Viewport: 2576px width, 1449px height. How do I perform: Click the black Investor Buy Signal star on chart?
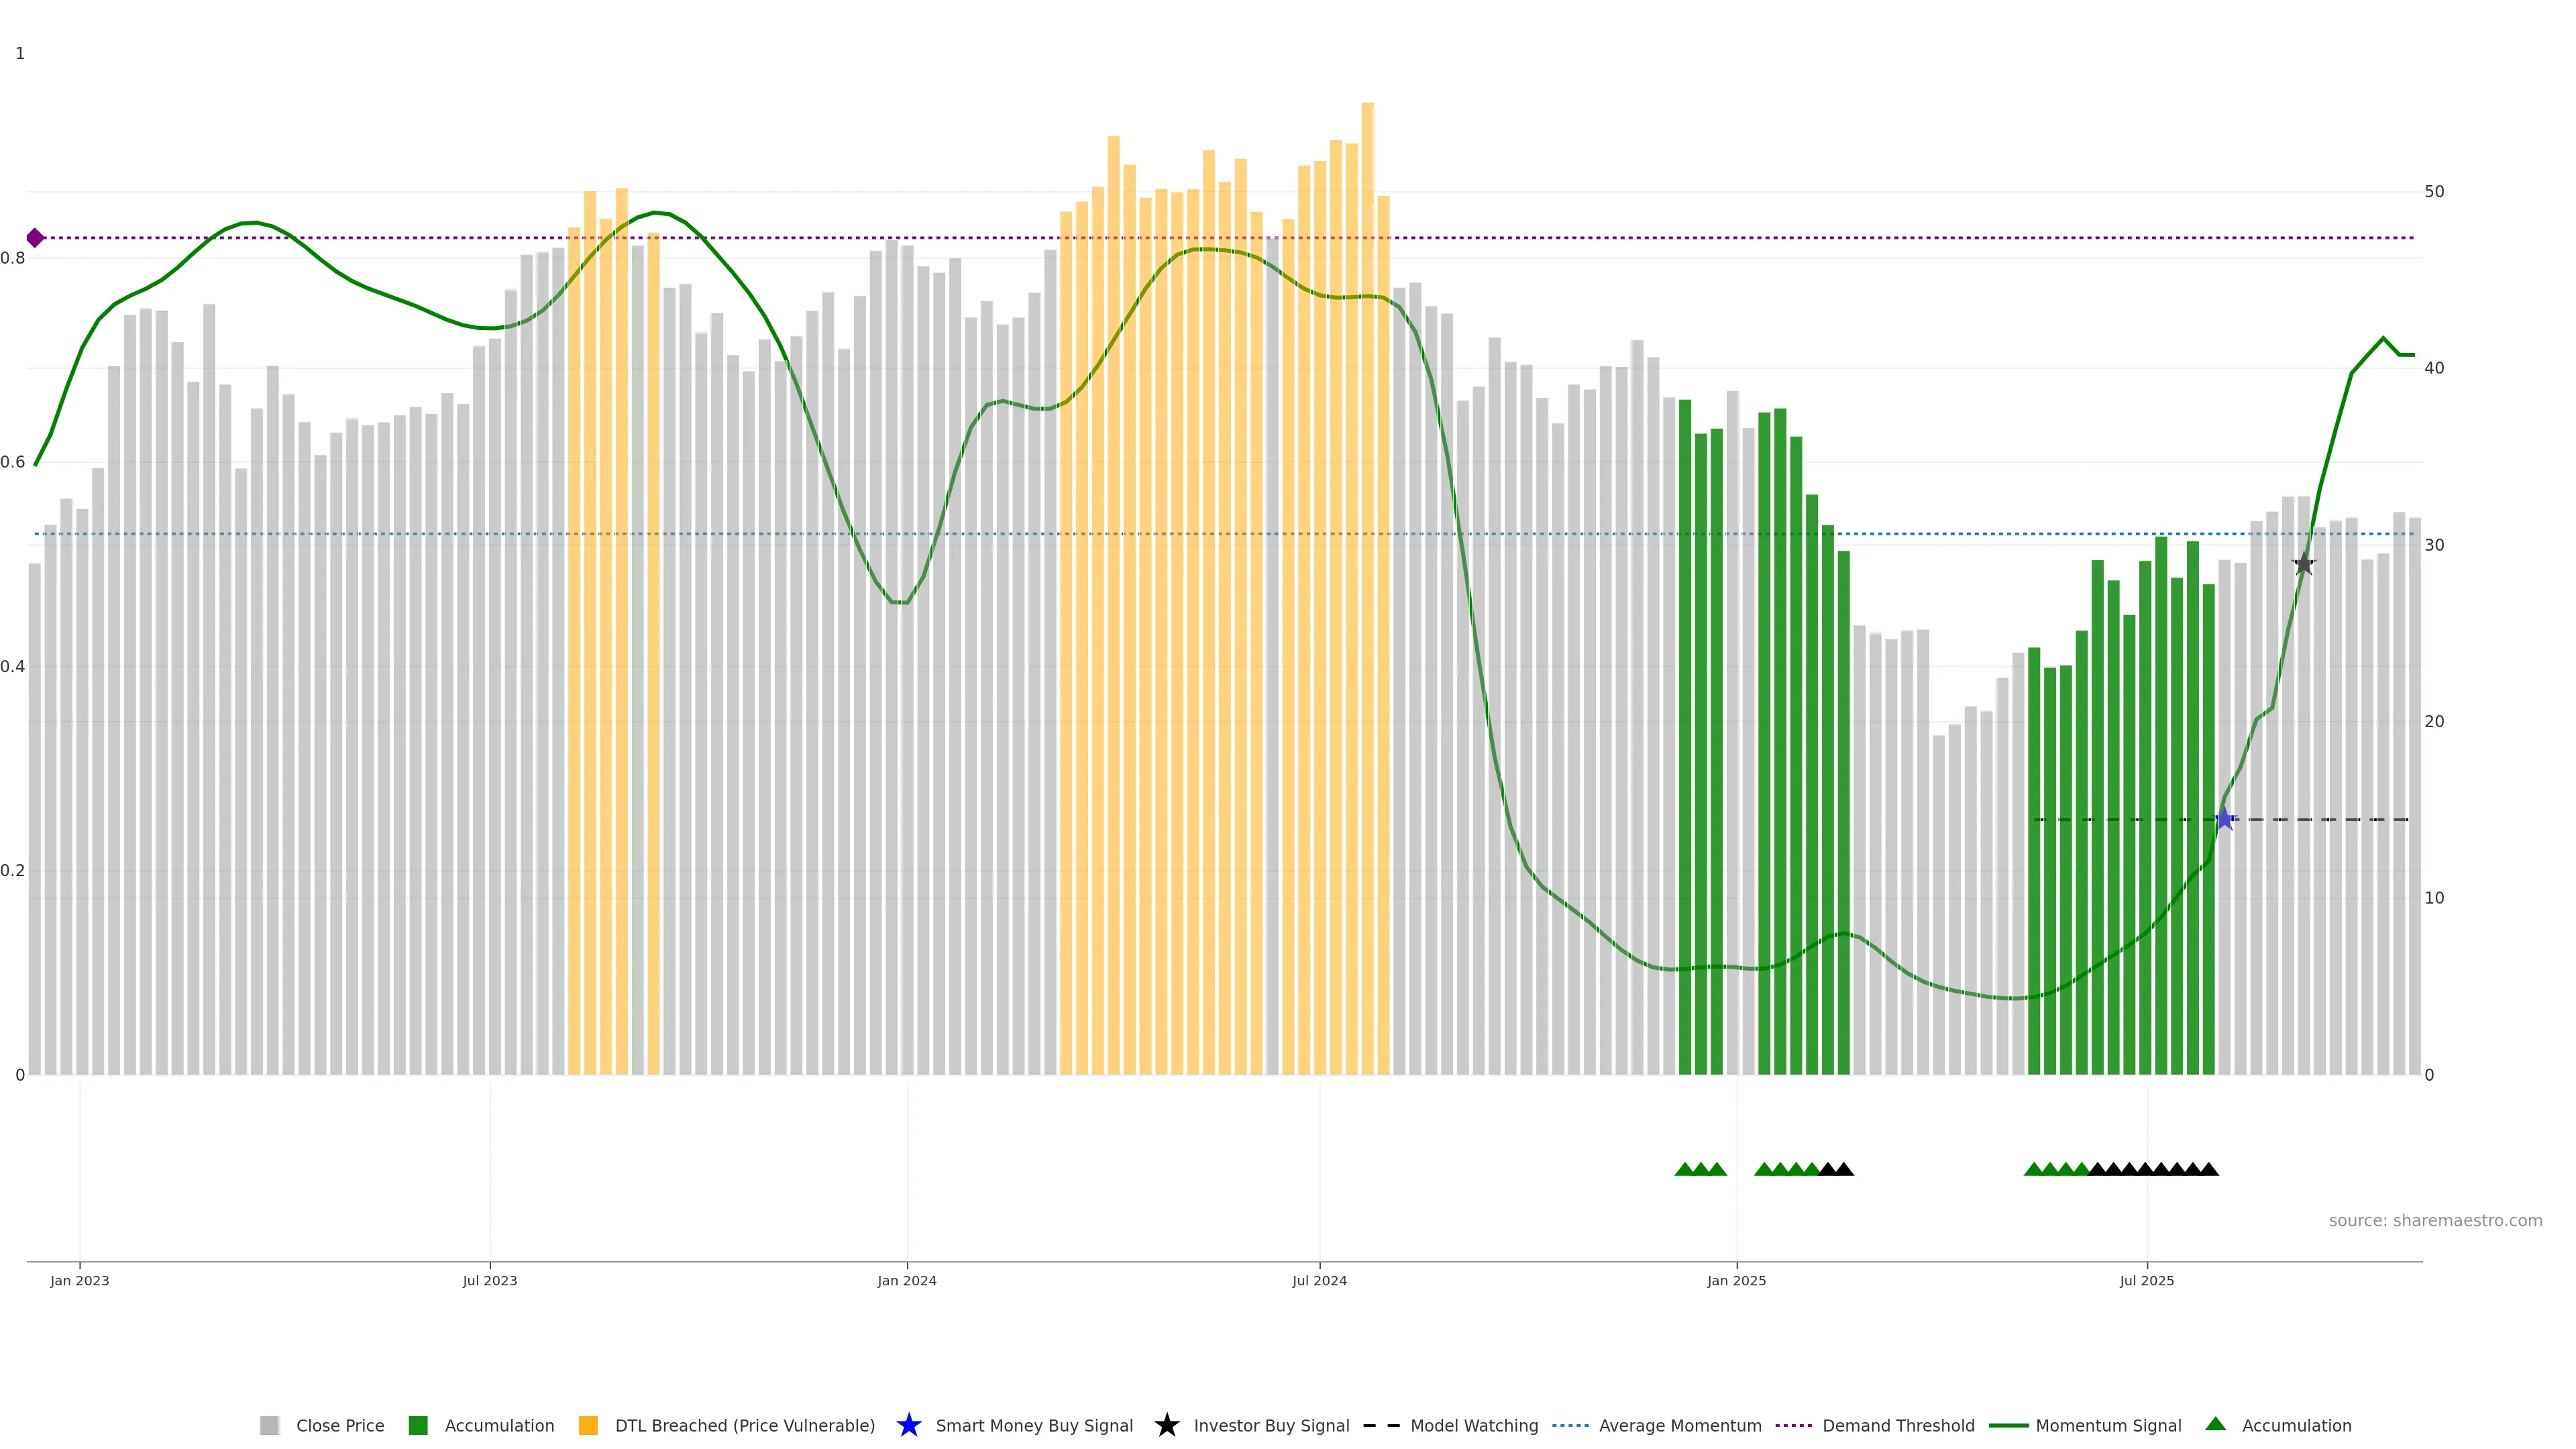2304,564
